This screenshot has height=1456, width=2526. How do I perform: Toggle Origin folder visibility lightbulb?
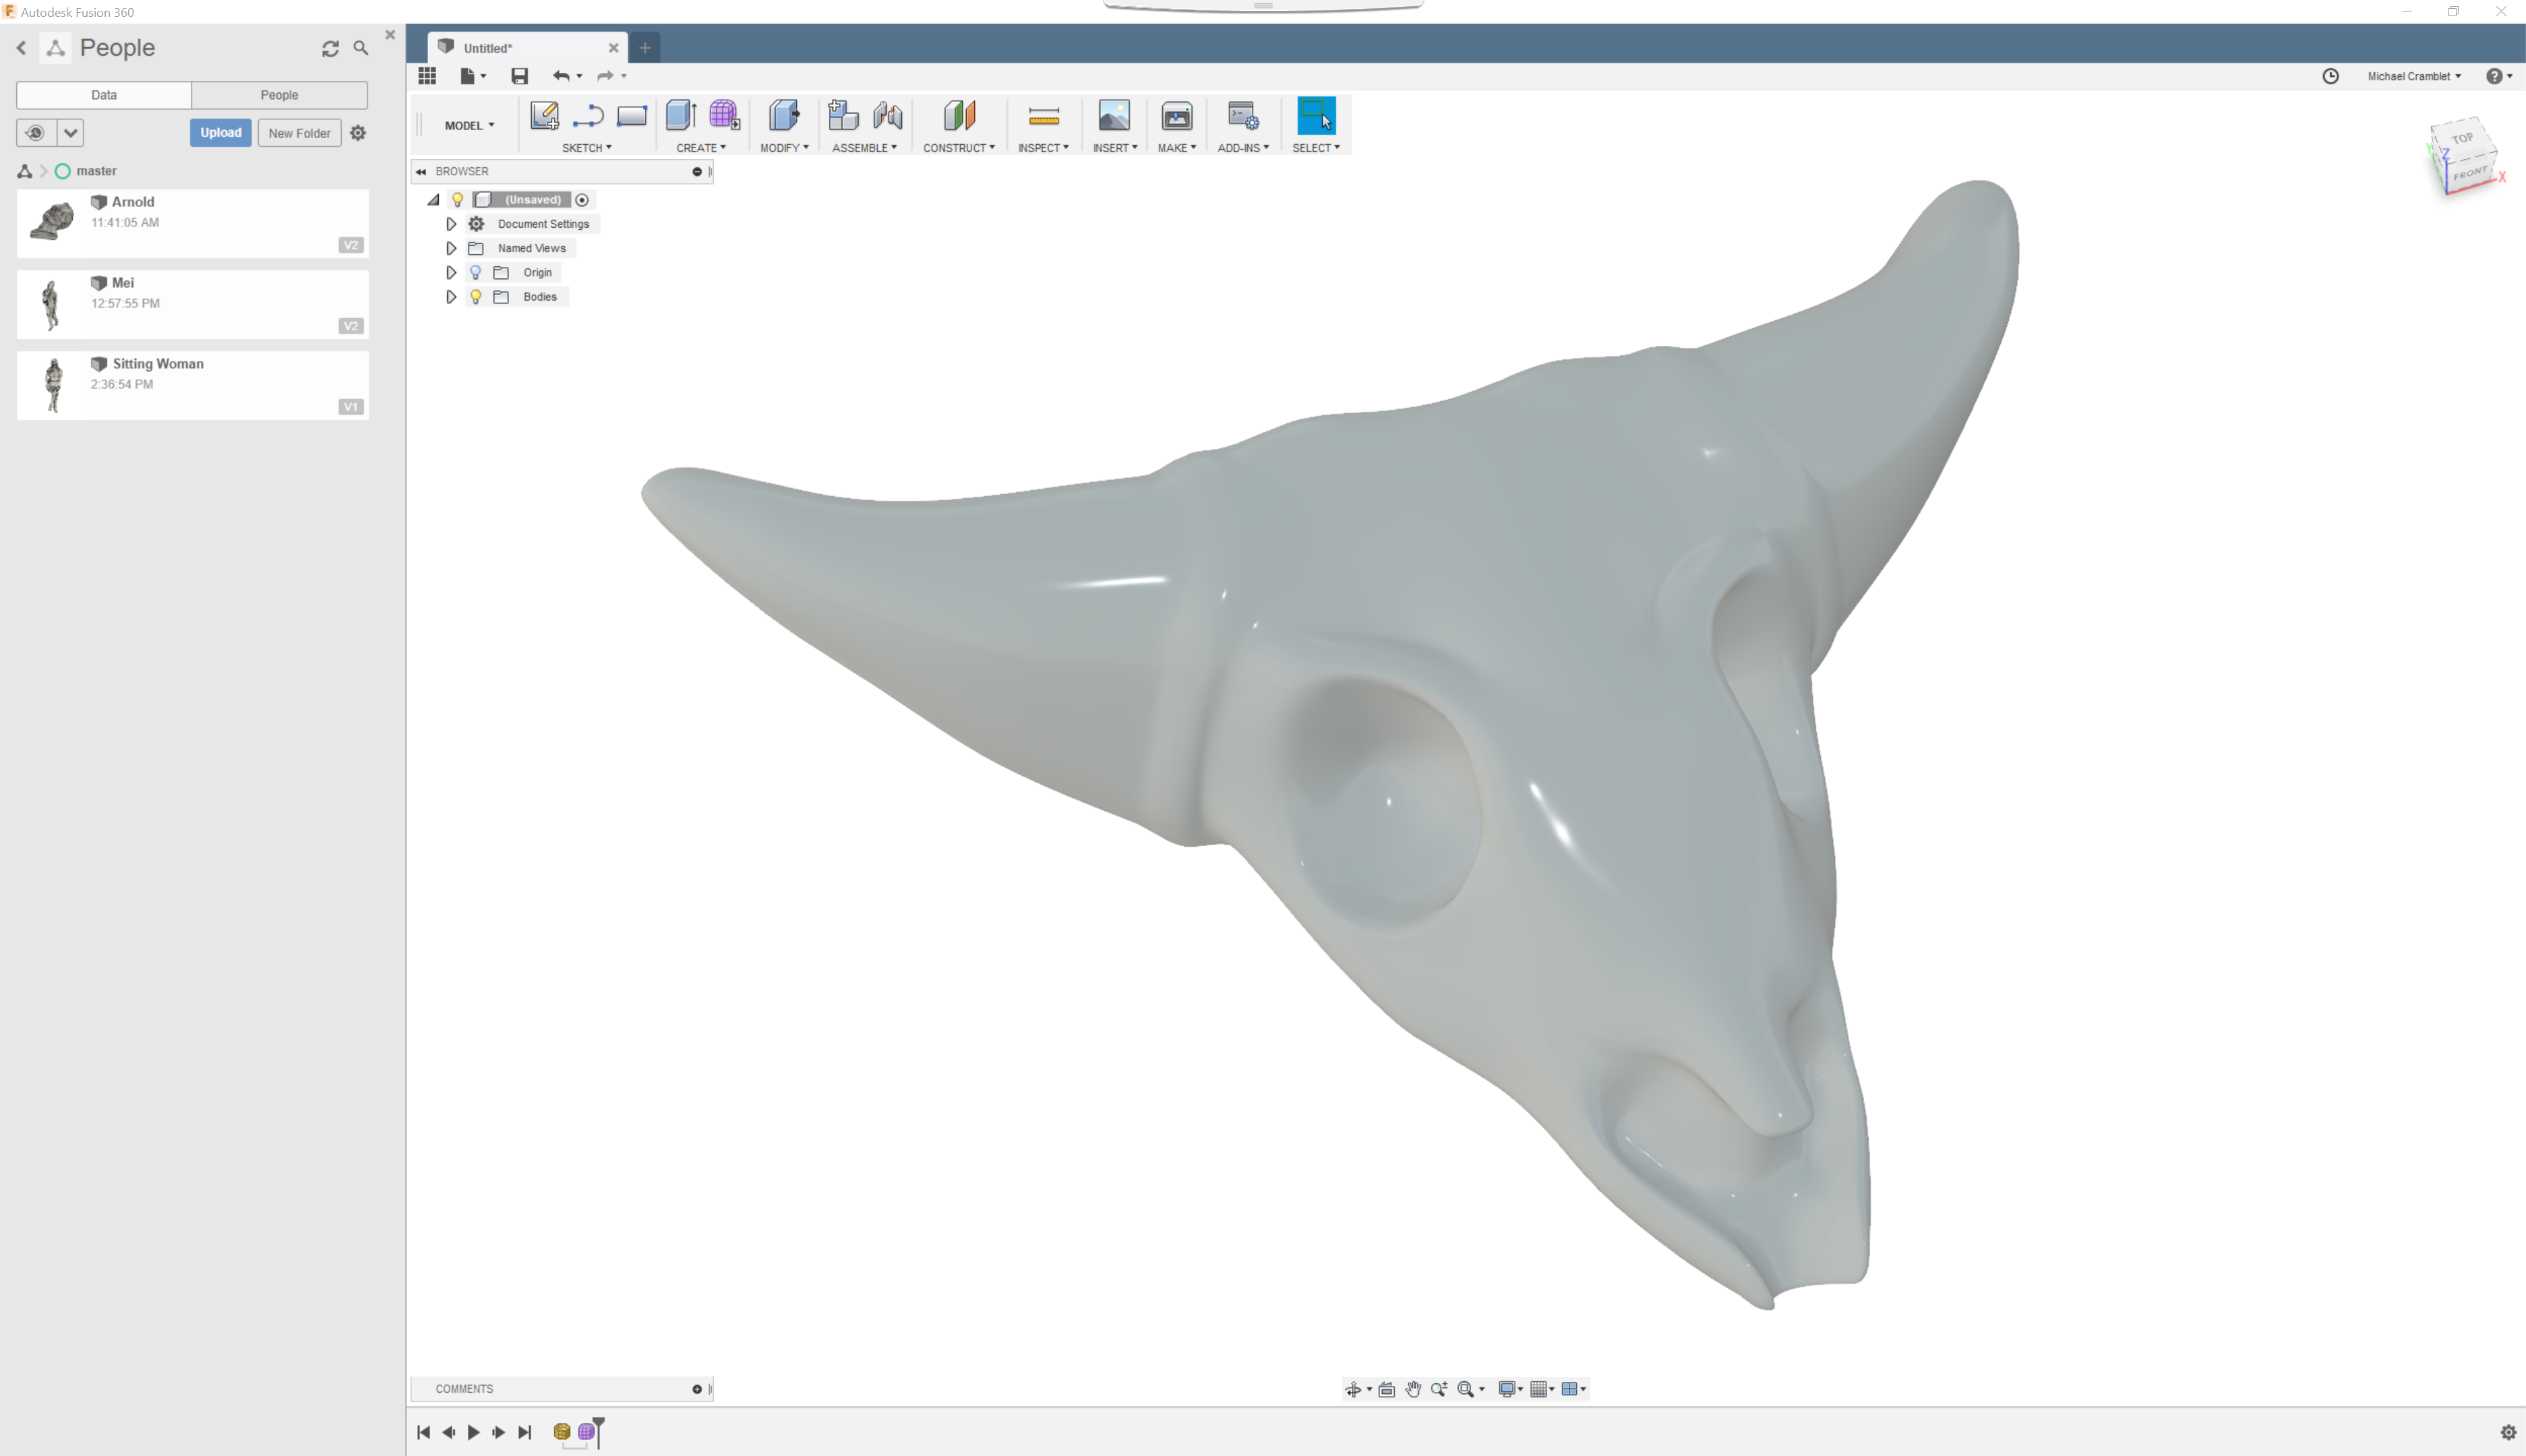[x=476, y=272]
